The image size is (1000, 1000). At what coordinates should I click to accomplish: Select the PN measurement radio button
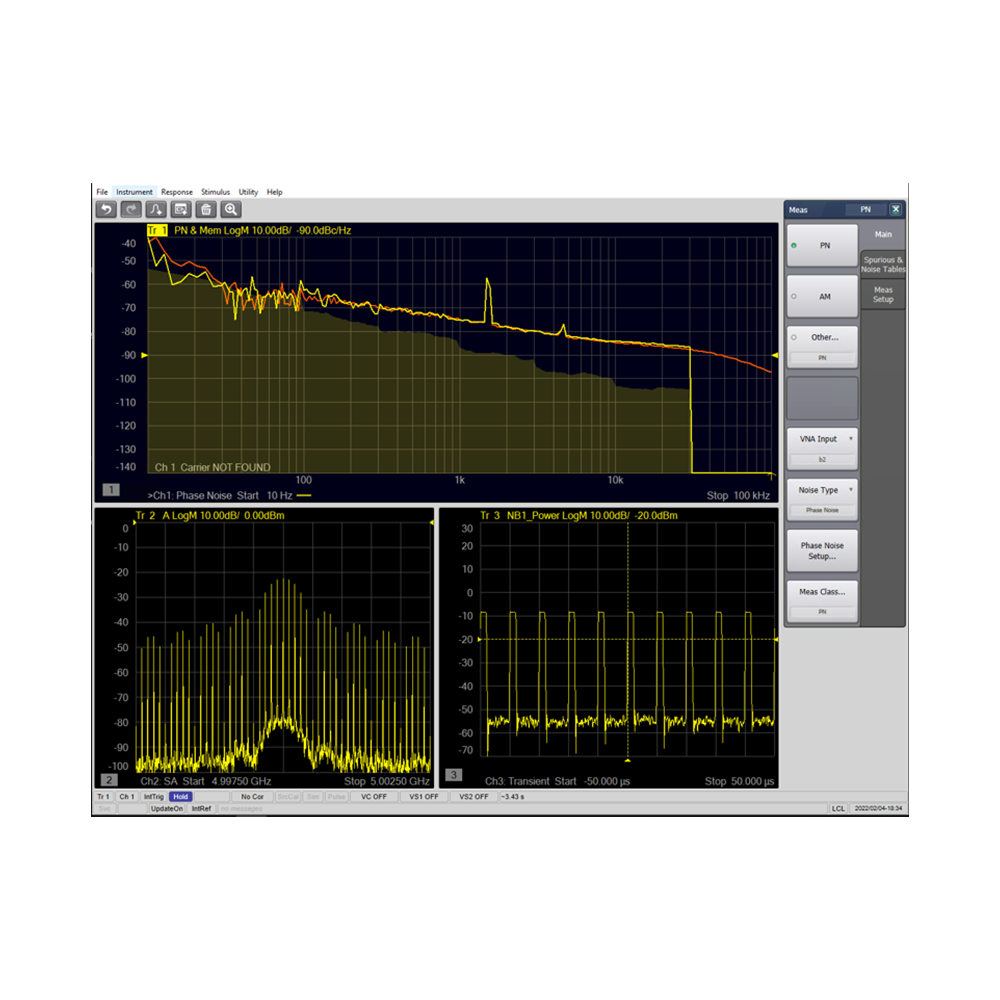click(821, 244)
